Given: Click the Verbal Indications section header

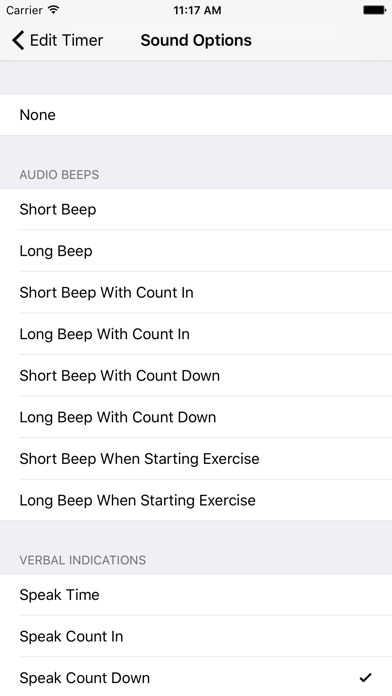Looking at the screenshot, I should 83,560.
